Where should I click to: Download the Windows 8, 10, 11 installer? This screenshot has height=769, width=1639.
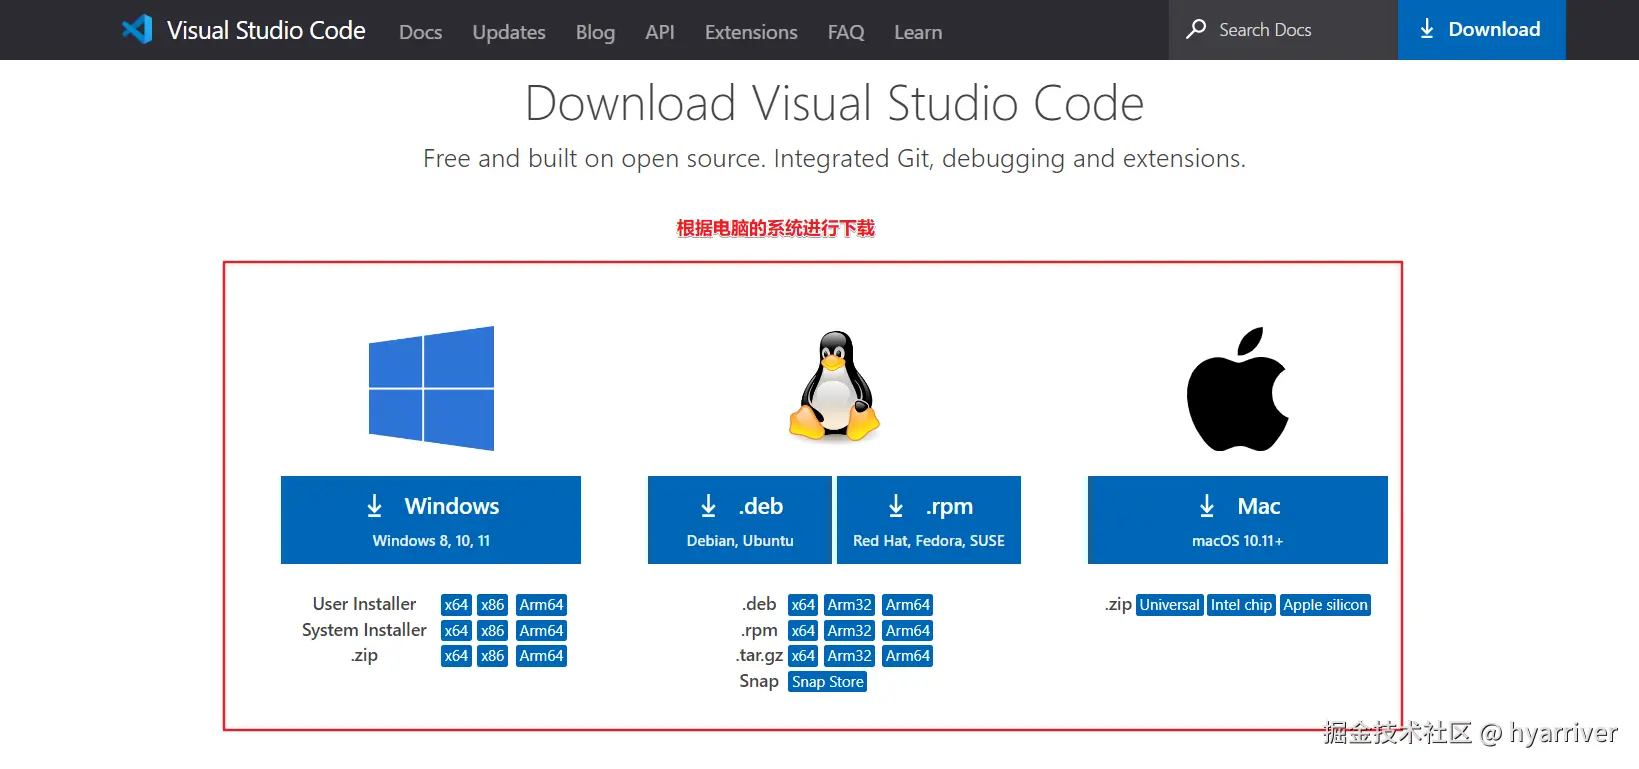click(431, 520)
